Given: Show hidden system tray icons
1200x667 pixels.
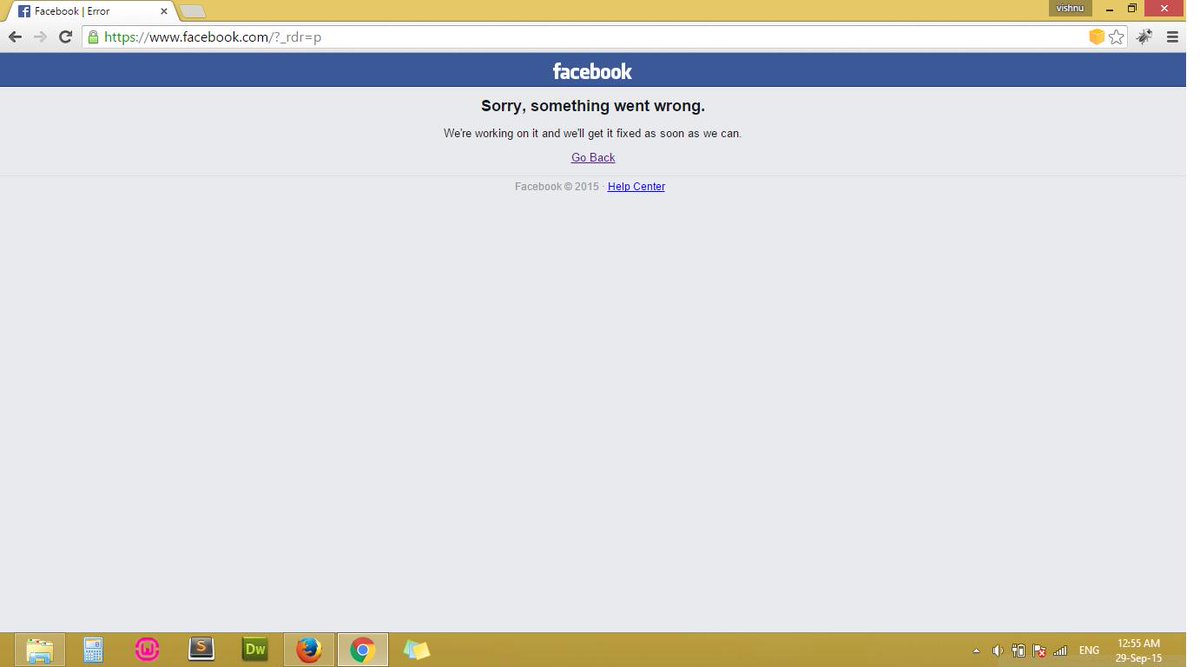Looking at the screenshot, I should point(977,651).
